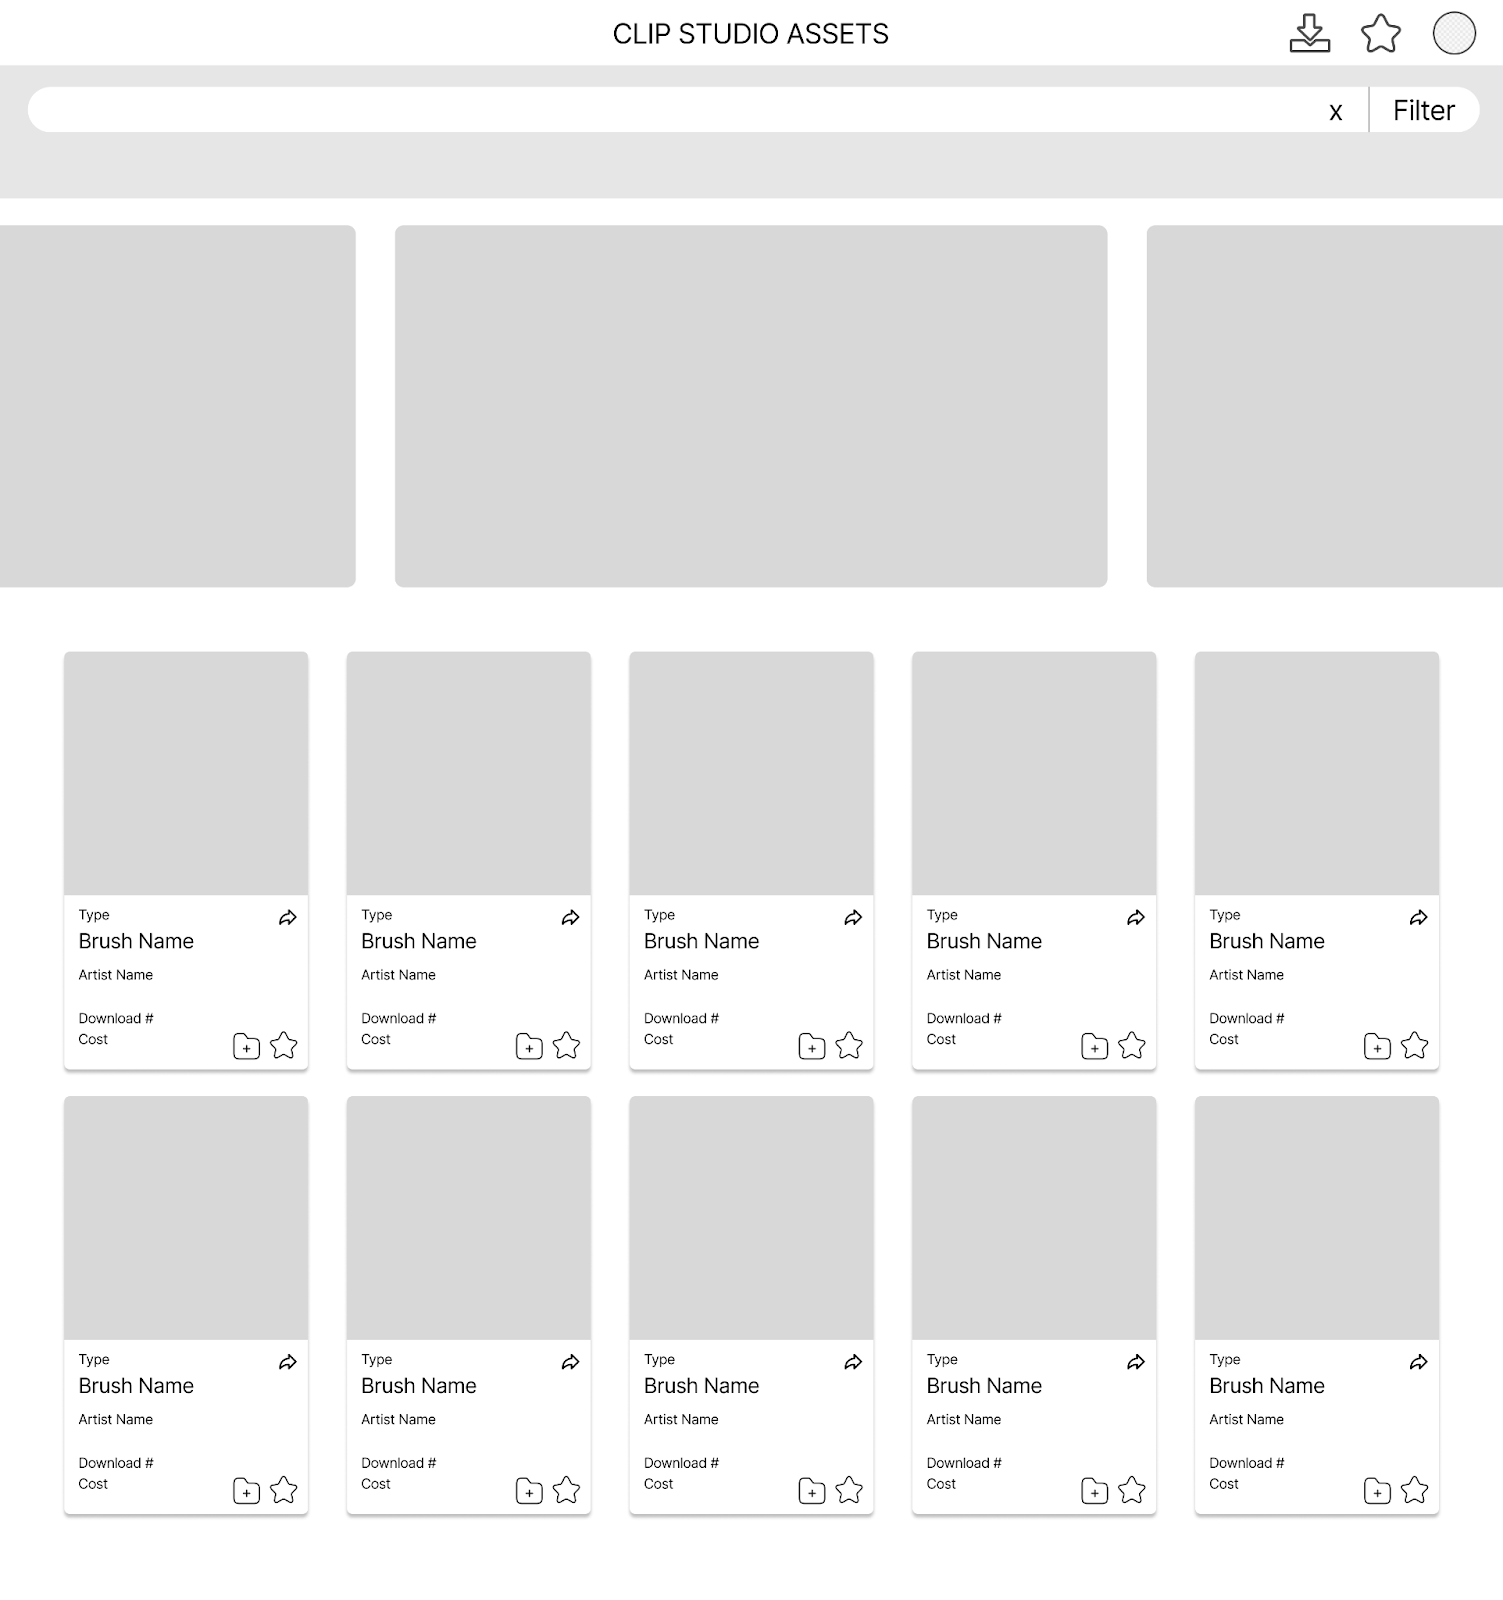
Task: Open the bottom row fifth card thumbnail
Action: click(1317, 1218)
